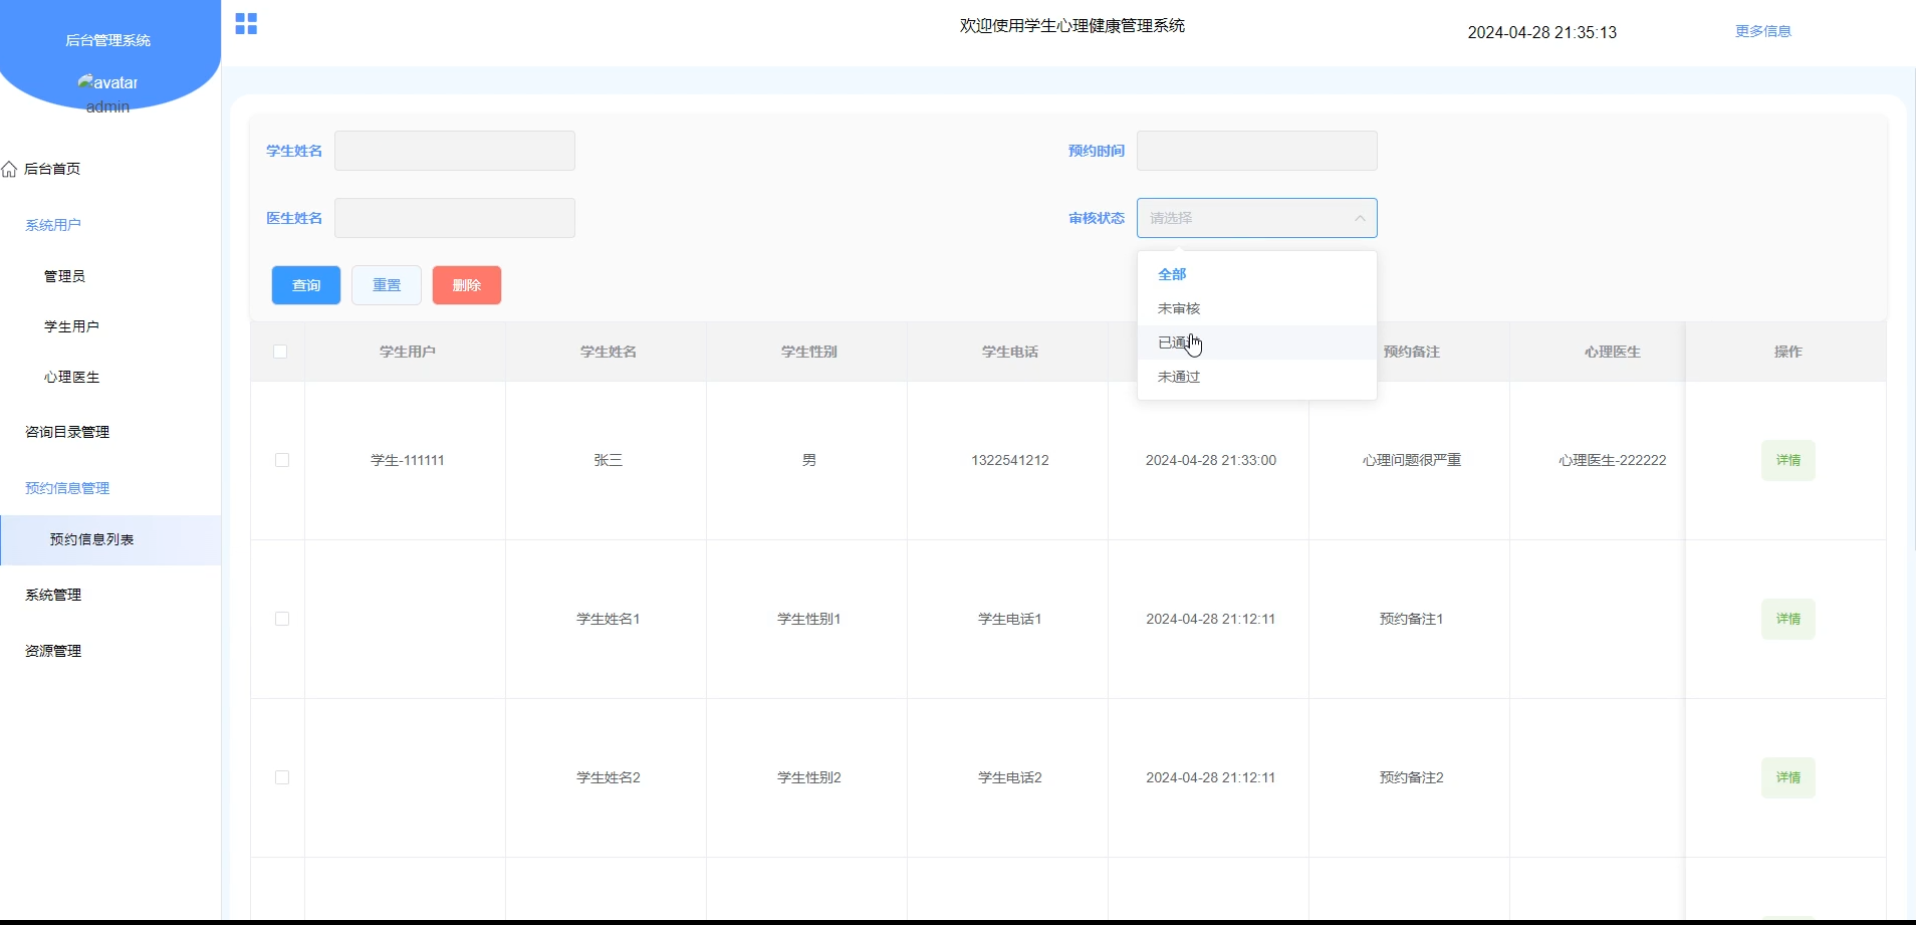
Task: Click the admin avatar image
Action: click(108, 82)
